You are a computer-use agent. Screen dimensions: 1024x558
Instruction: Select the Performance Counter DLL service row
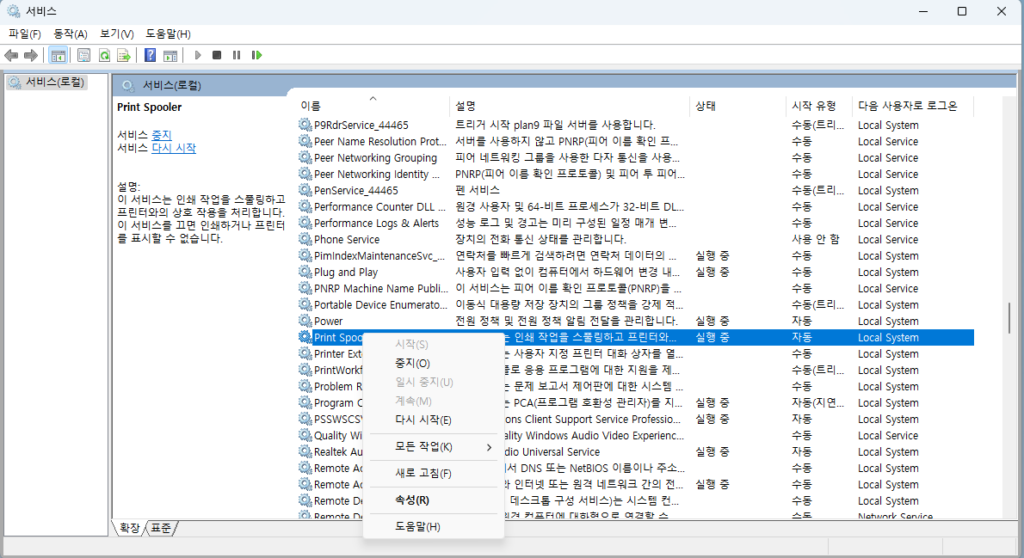point(635,206)
